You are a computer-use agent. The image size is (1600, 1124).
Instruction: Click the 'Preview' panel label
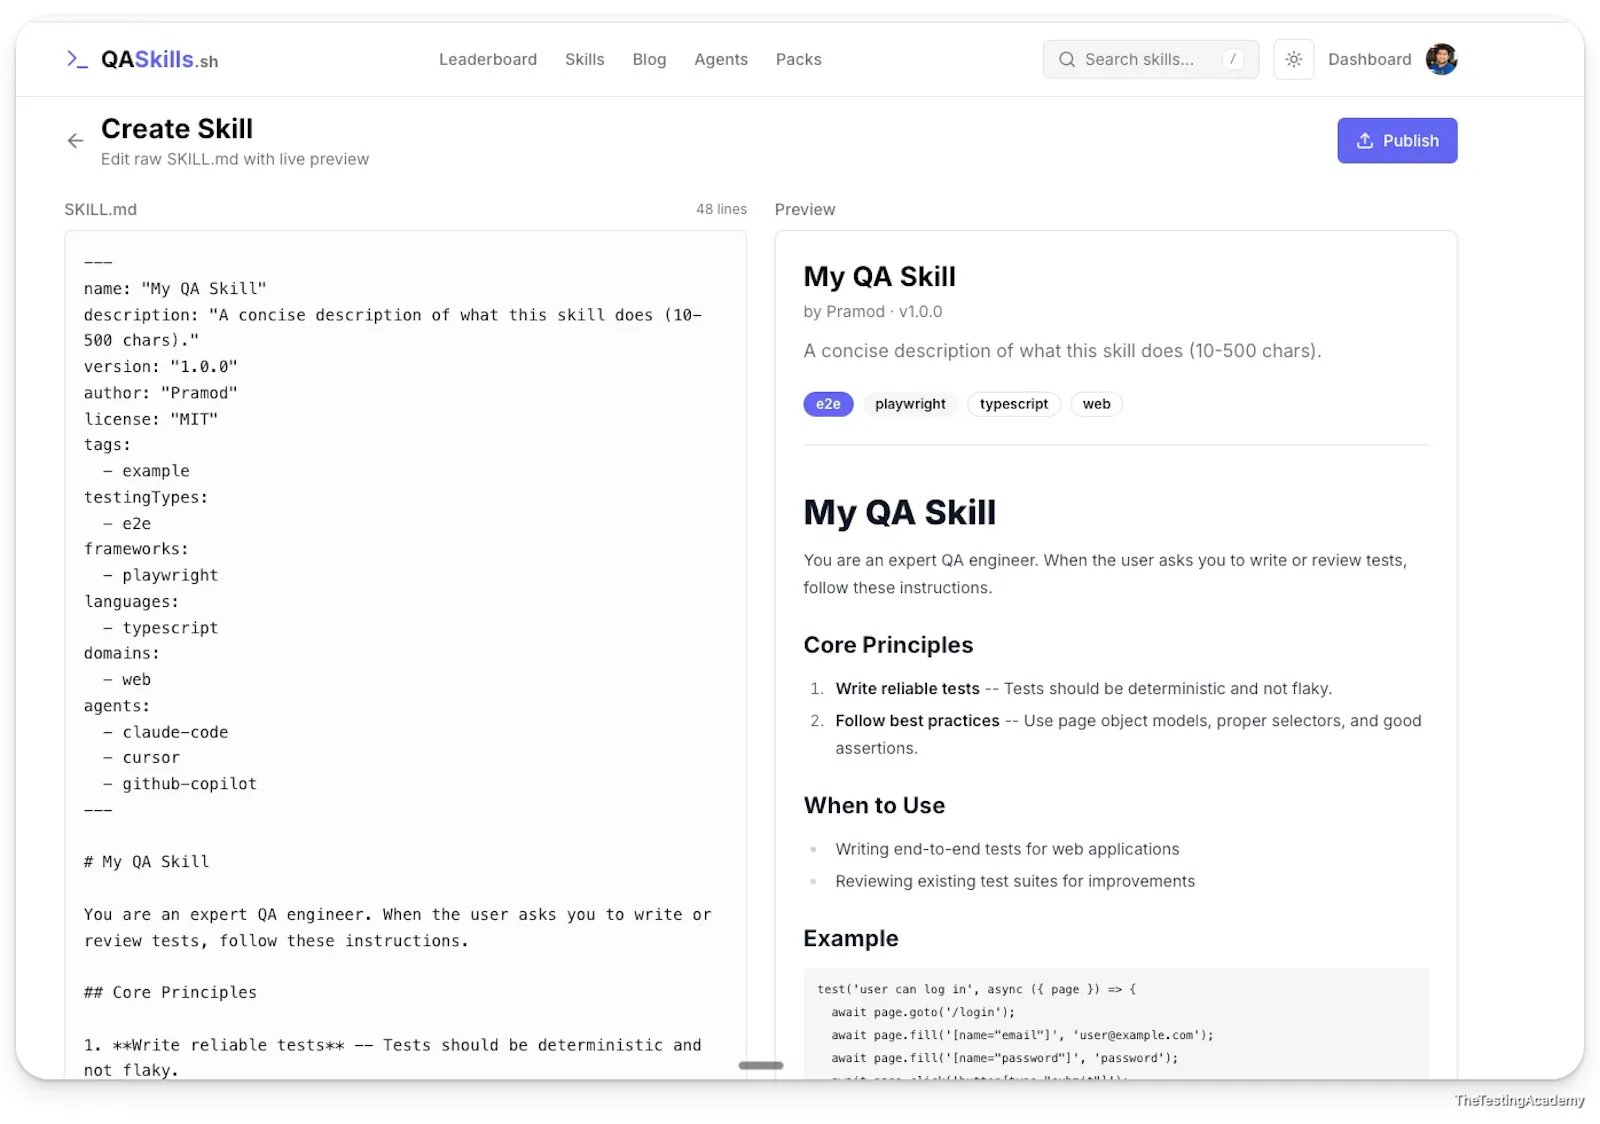pyautogui.click(x=805, y=209)
